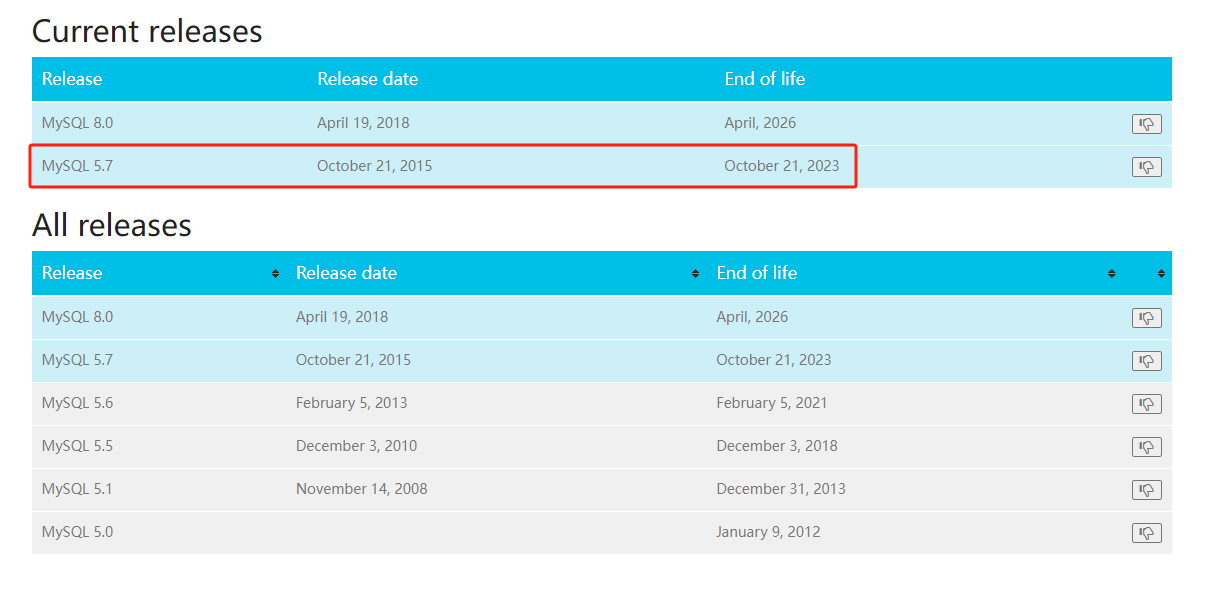Click the "December 31, 2013" end of life
This screenshot has width=1207, height=589.
pos(781,489)
